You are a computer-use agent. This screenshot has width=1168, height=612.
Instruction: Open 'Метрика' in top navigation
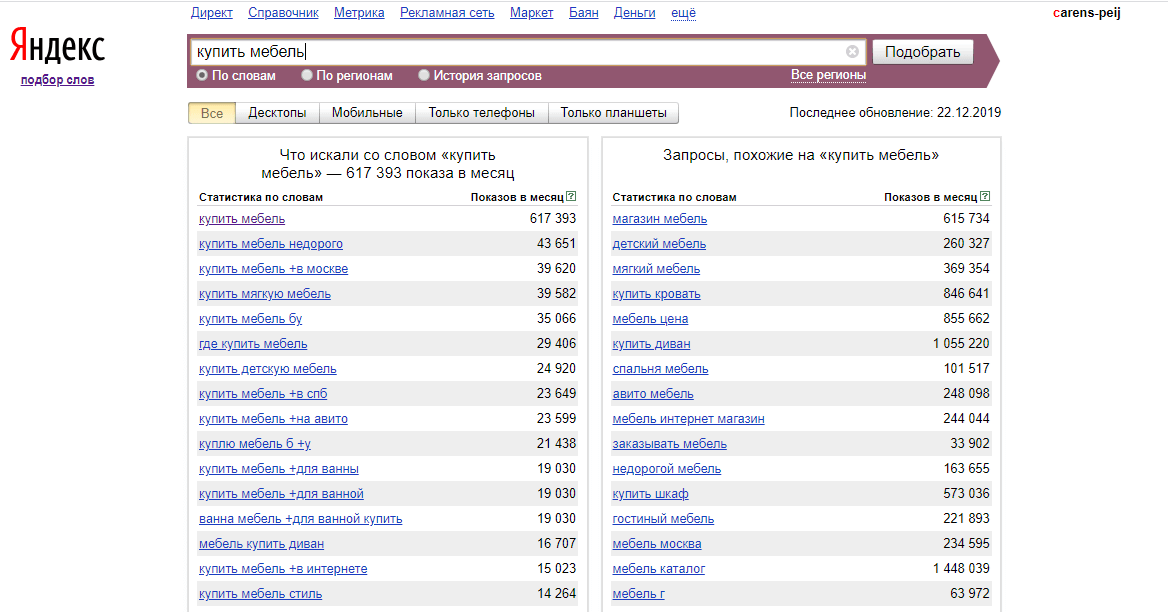click(x=359, y=13)
